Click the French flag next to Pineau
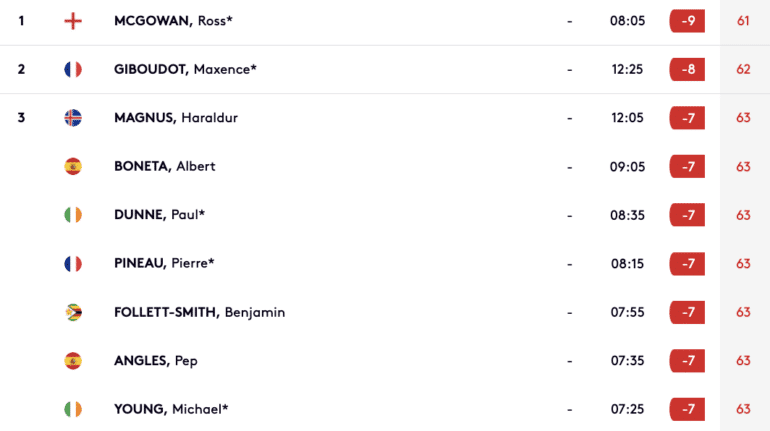This screenshot has width=770, height=431. coord(73,264)
